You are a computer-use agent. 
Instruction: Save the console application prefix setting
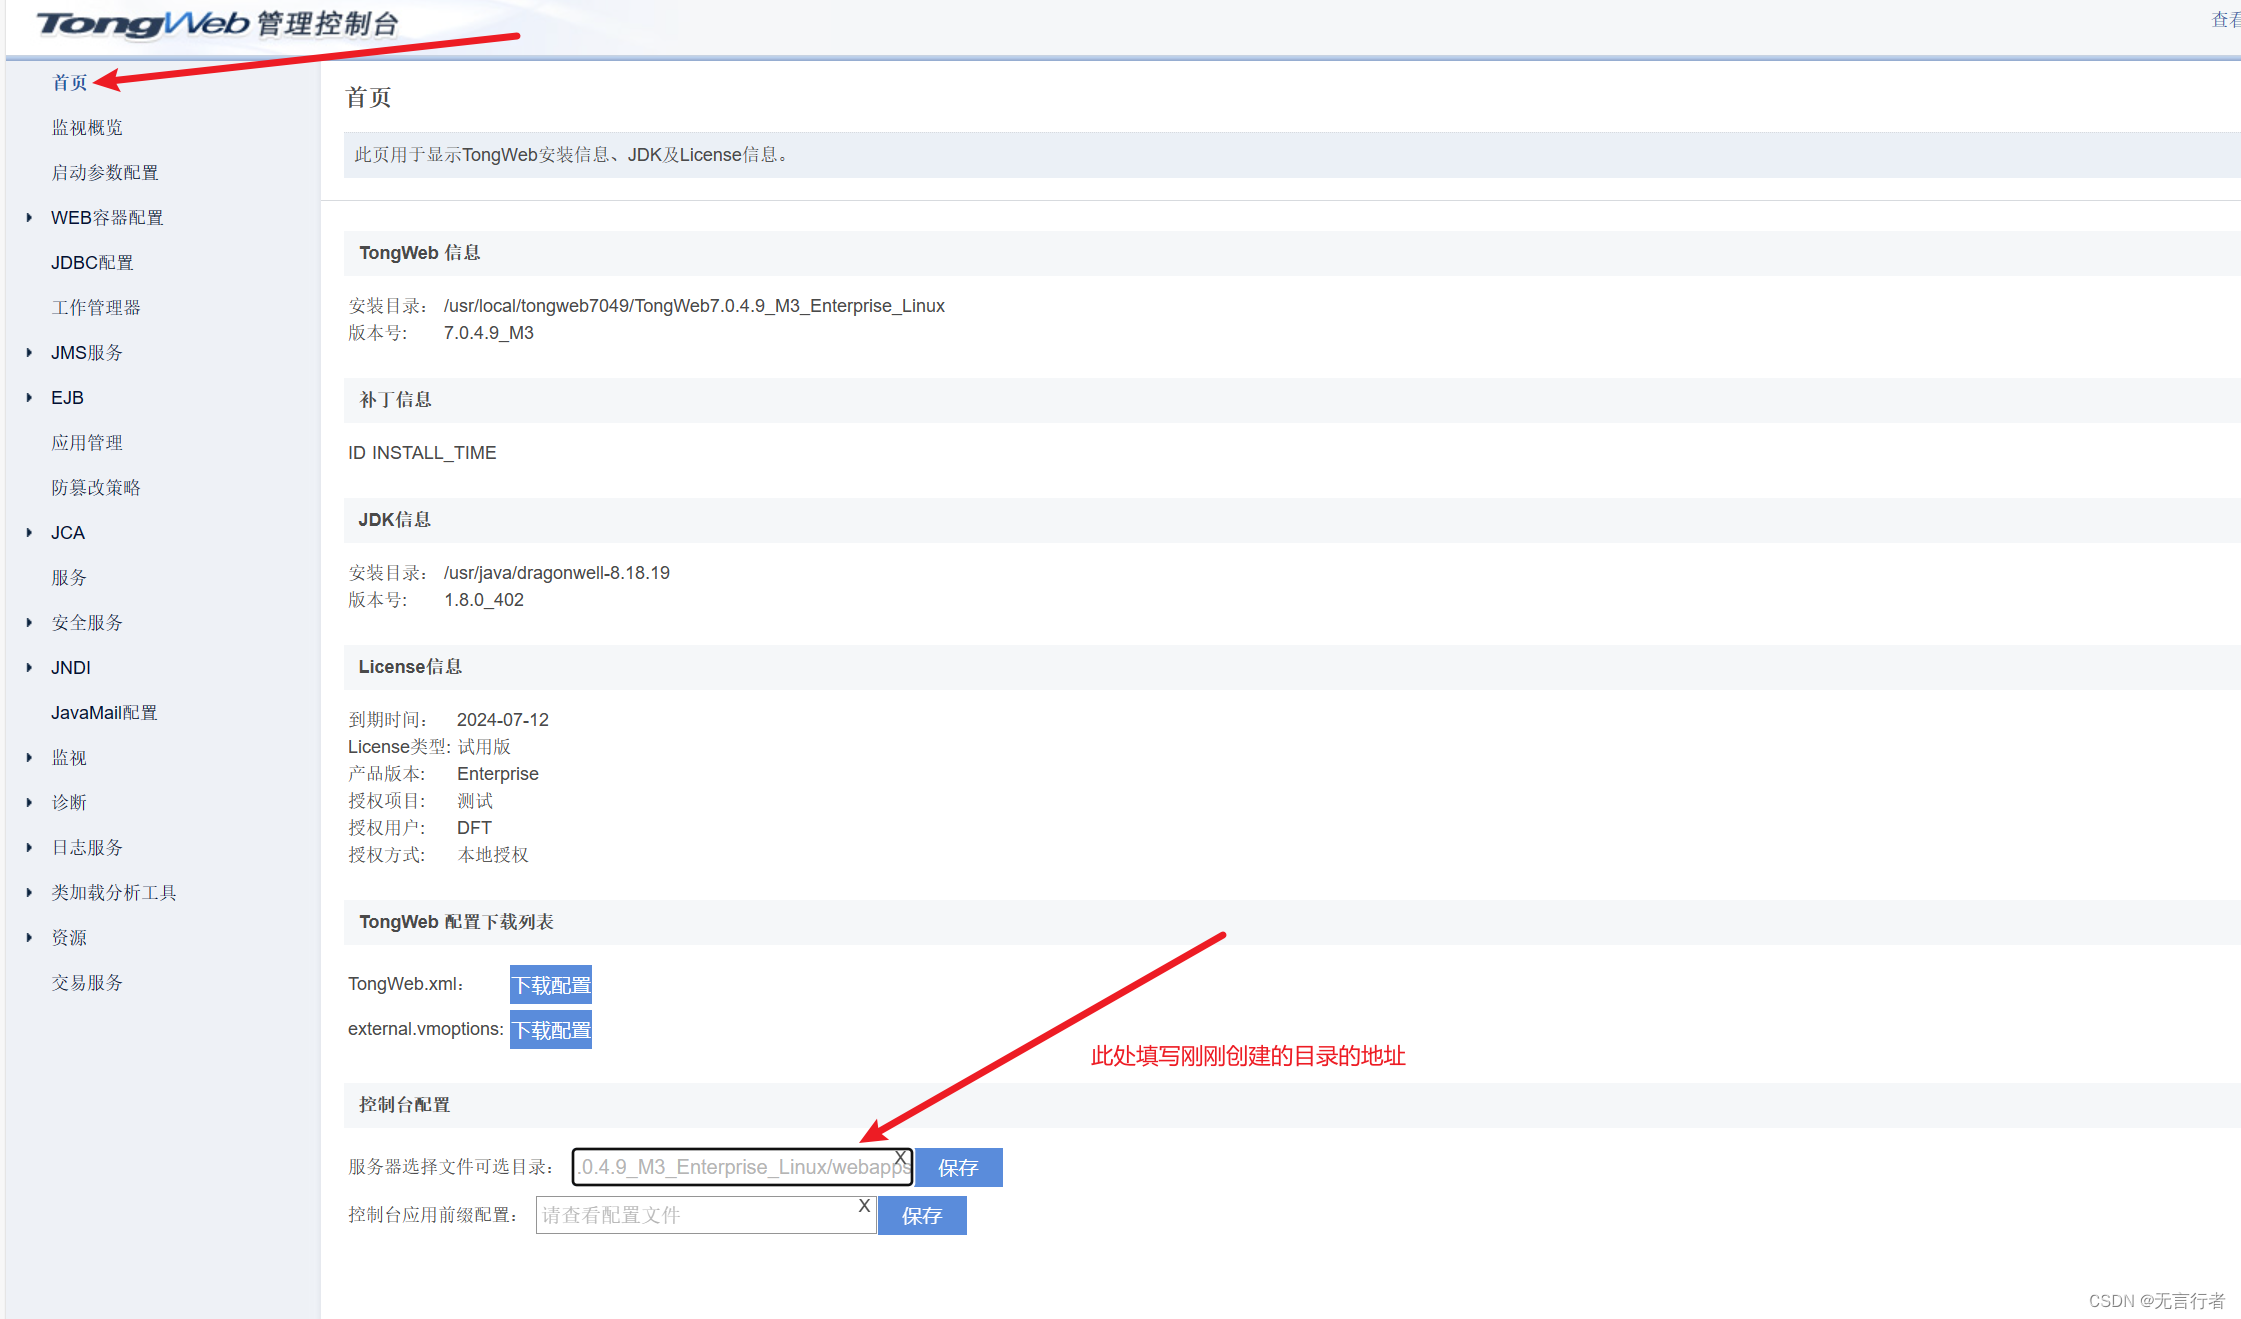922,1216
